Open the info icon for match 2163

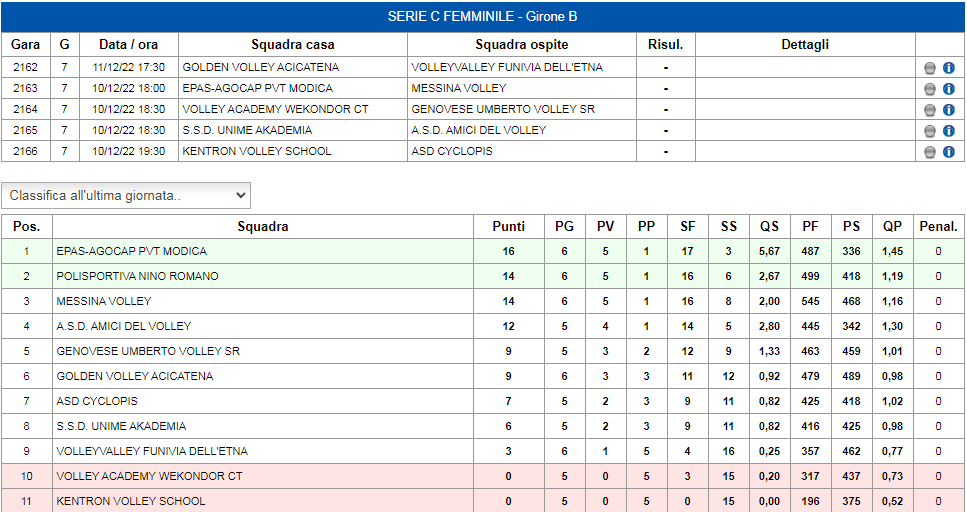tap(948, 89)
